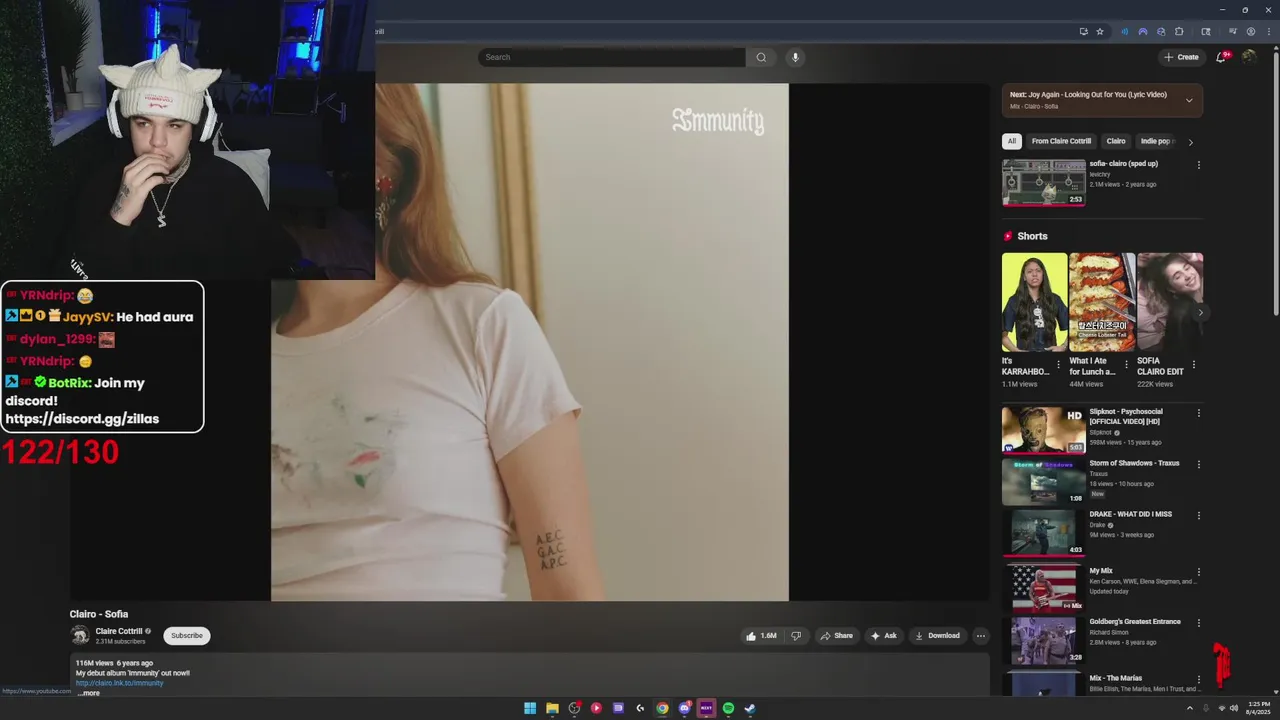The image size is (1280, 720).
Task: Dislike the Clairo - Sofia video
Action: (x=796, y=636)
